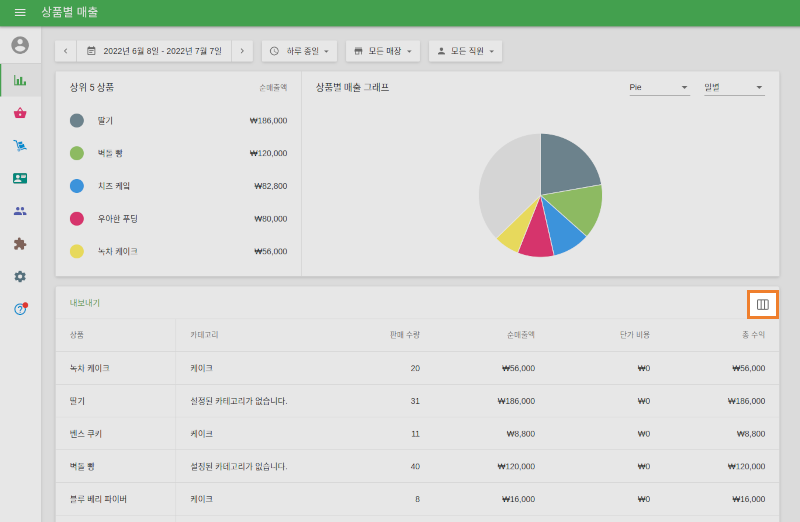
Task: Open the hamburger navigation menu
Action: coord(20,12)
